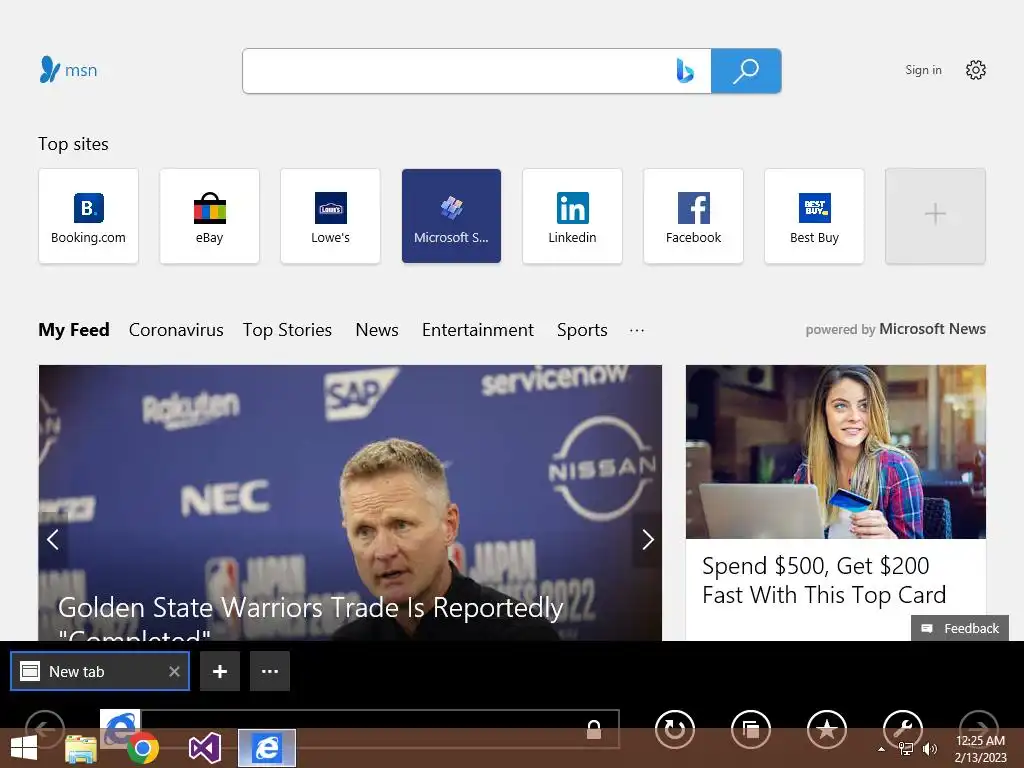Click the powered by Microsoft News text
This screenshot has height=768, width=1024.
click(895, 329)
